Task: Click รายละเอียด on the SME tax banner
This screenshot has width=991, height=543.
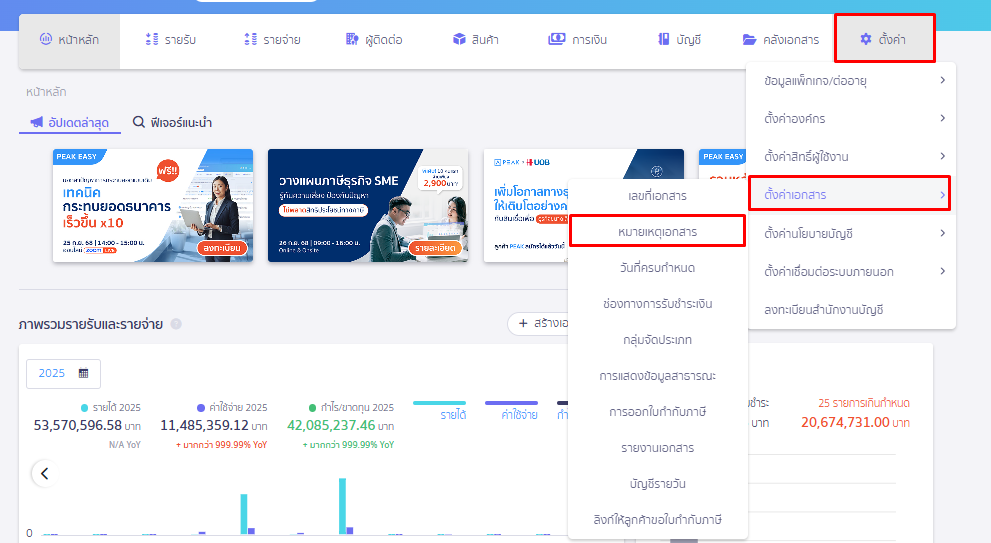Action: 435,248
